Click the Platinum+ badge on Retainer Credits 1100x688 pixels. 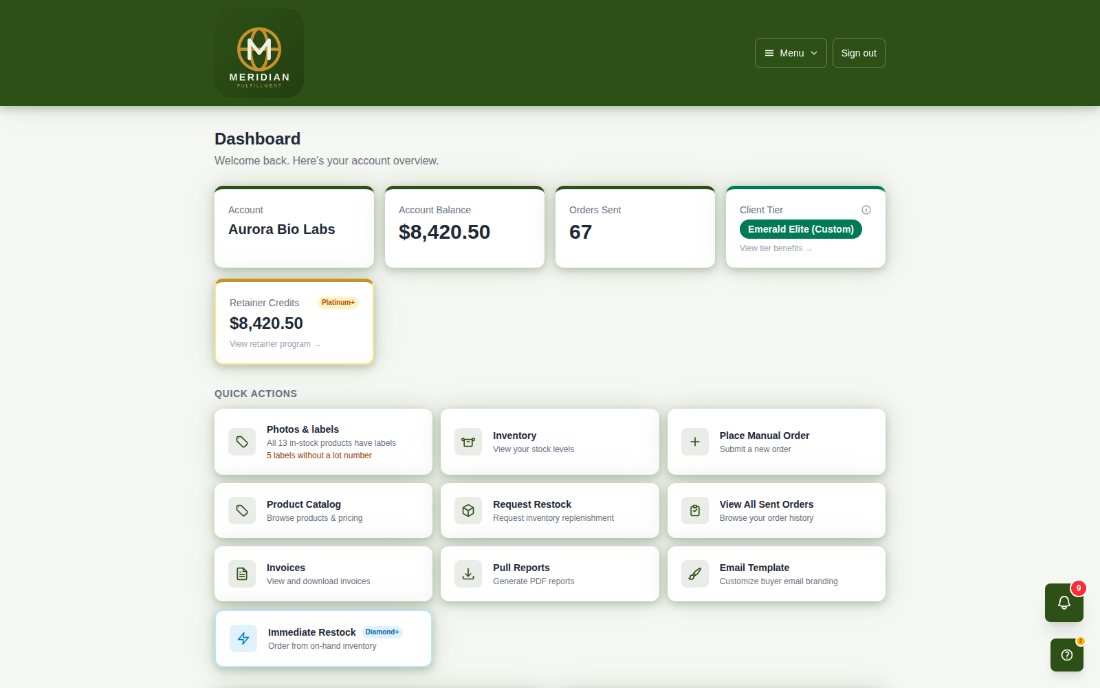pos(338,302)
